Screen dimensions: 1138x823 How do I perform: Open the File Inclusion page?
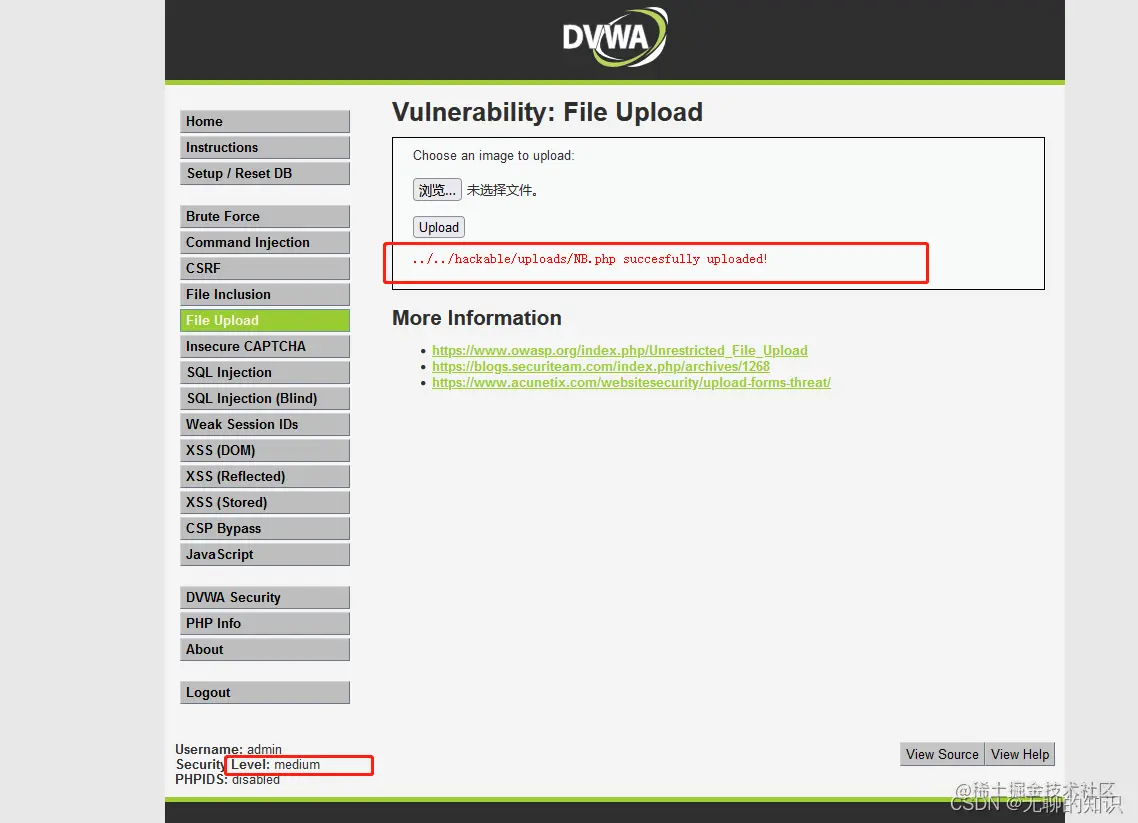click(x=265, y=295)
